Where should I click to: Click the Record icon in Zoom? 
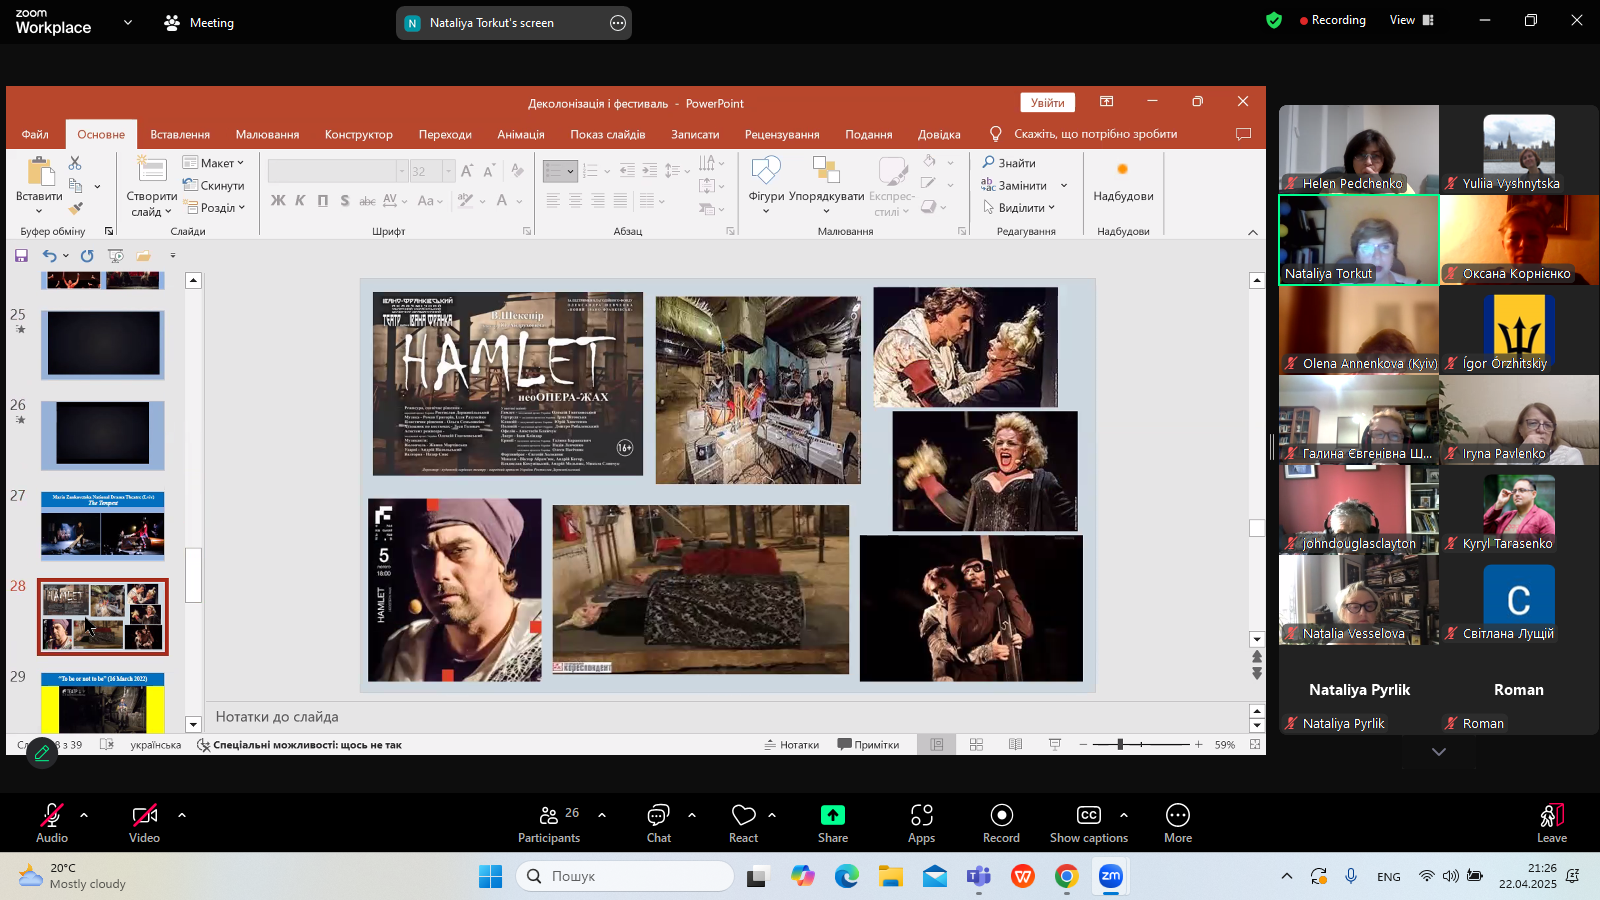click(x=1001, y=816)
